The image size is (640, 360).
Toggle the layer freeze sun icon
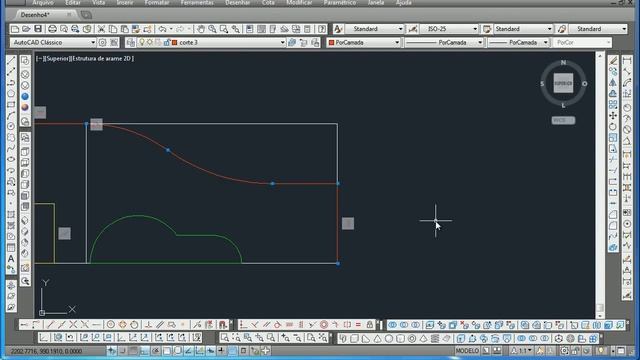pos(150,42)
